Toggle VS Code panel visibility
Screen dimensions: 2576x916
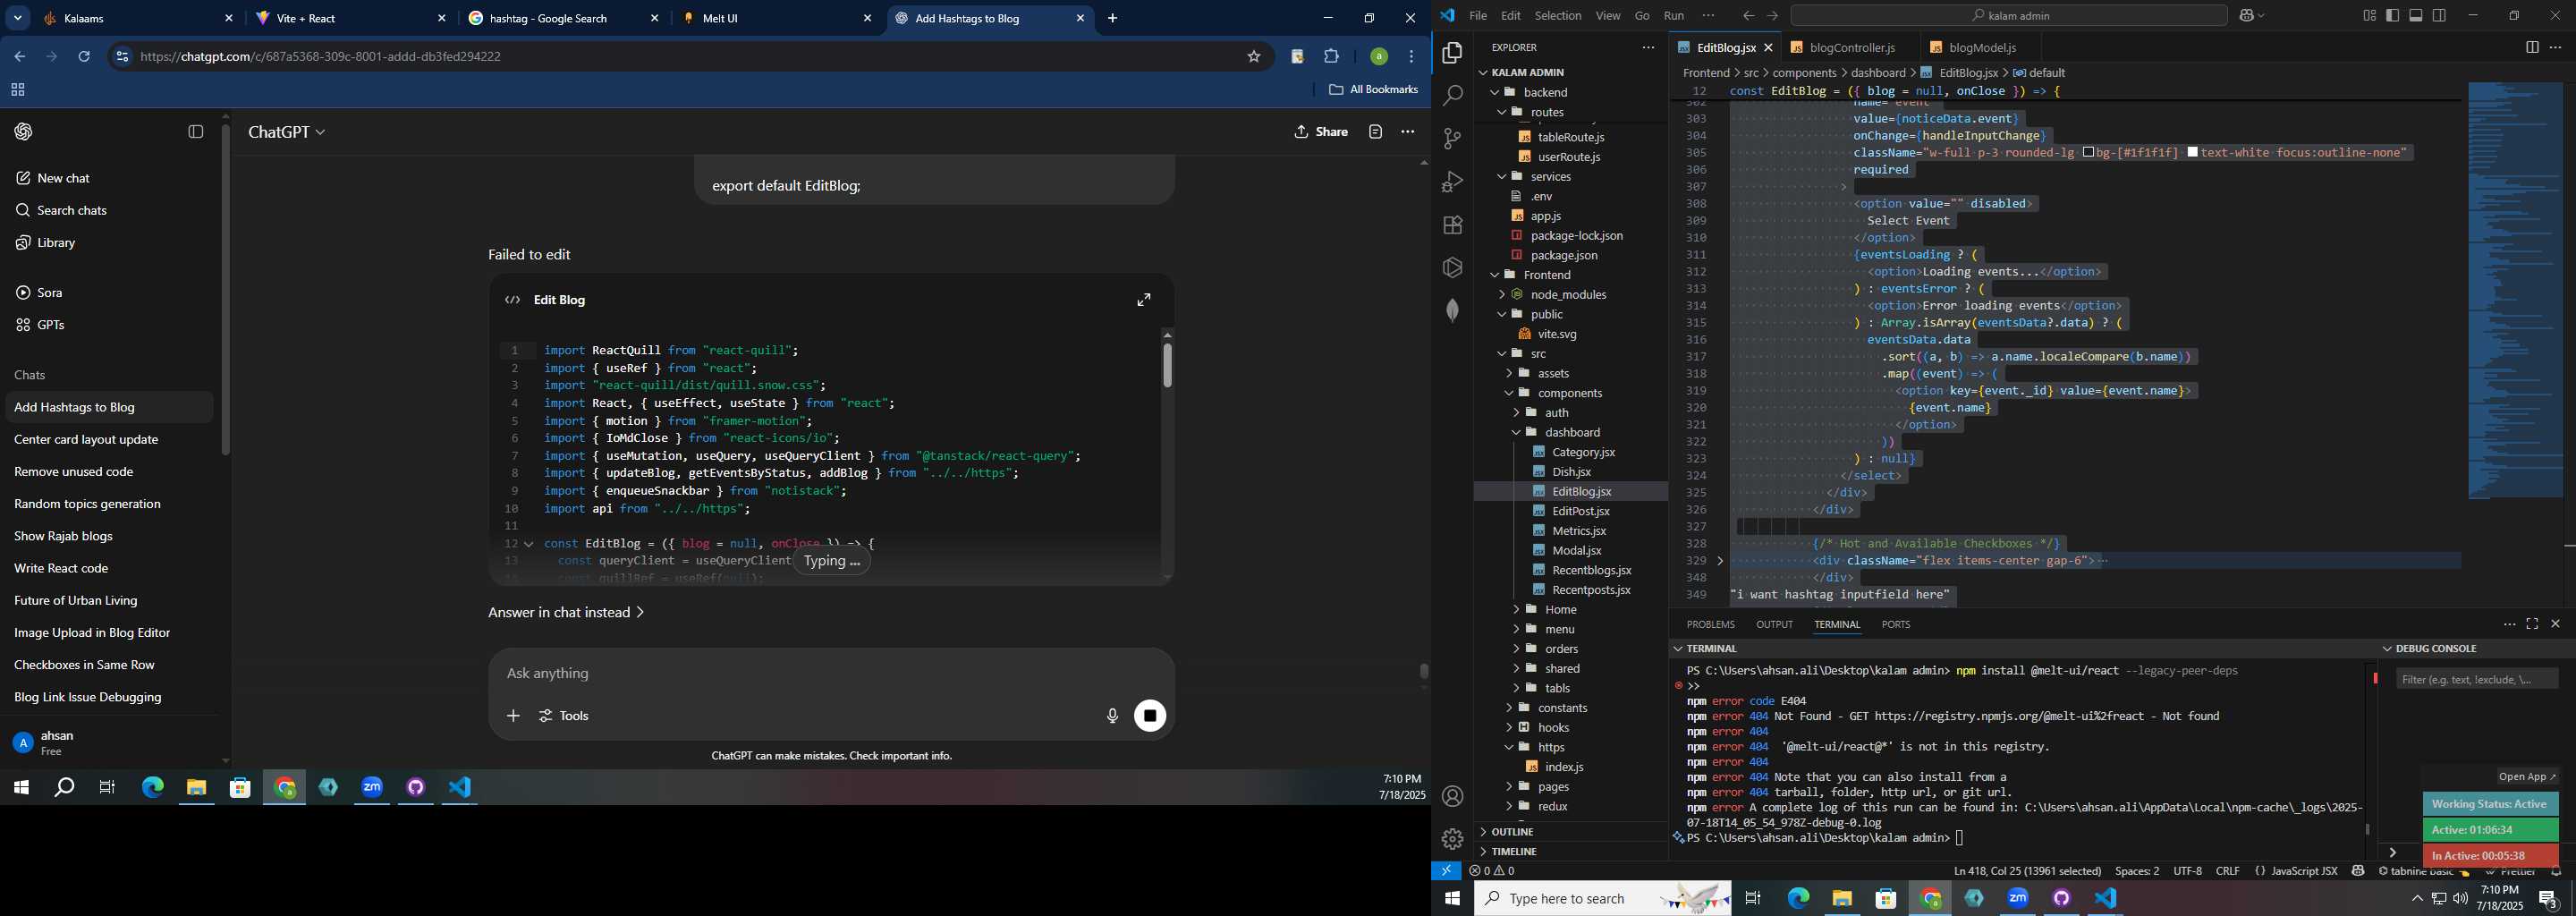pos(2416,15)
